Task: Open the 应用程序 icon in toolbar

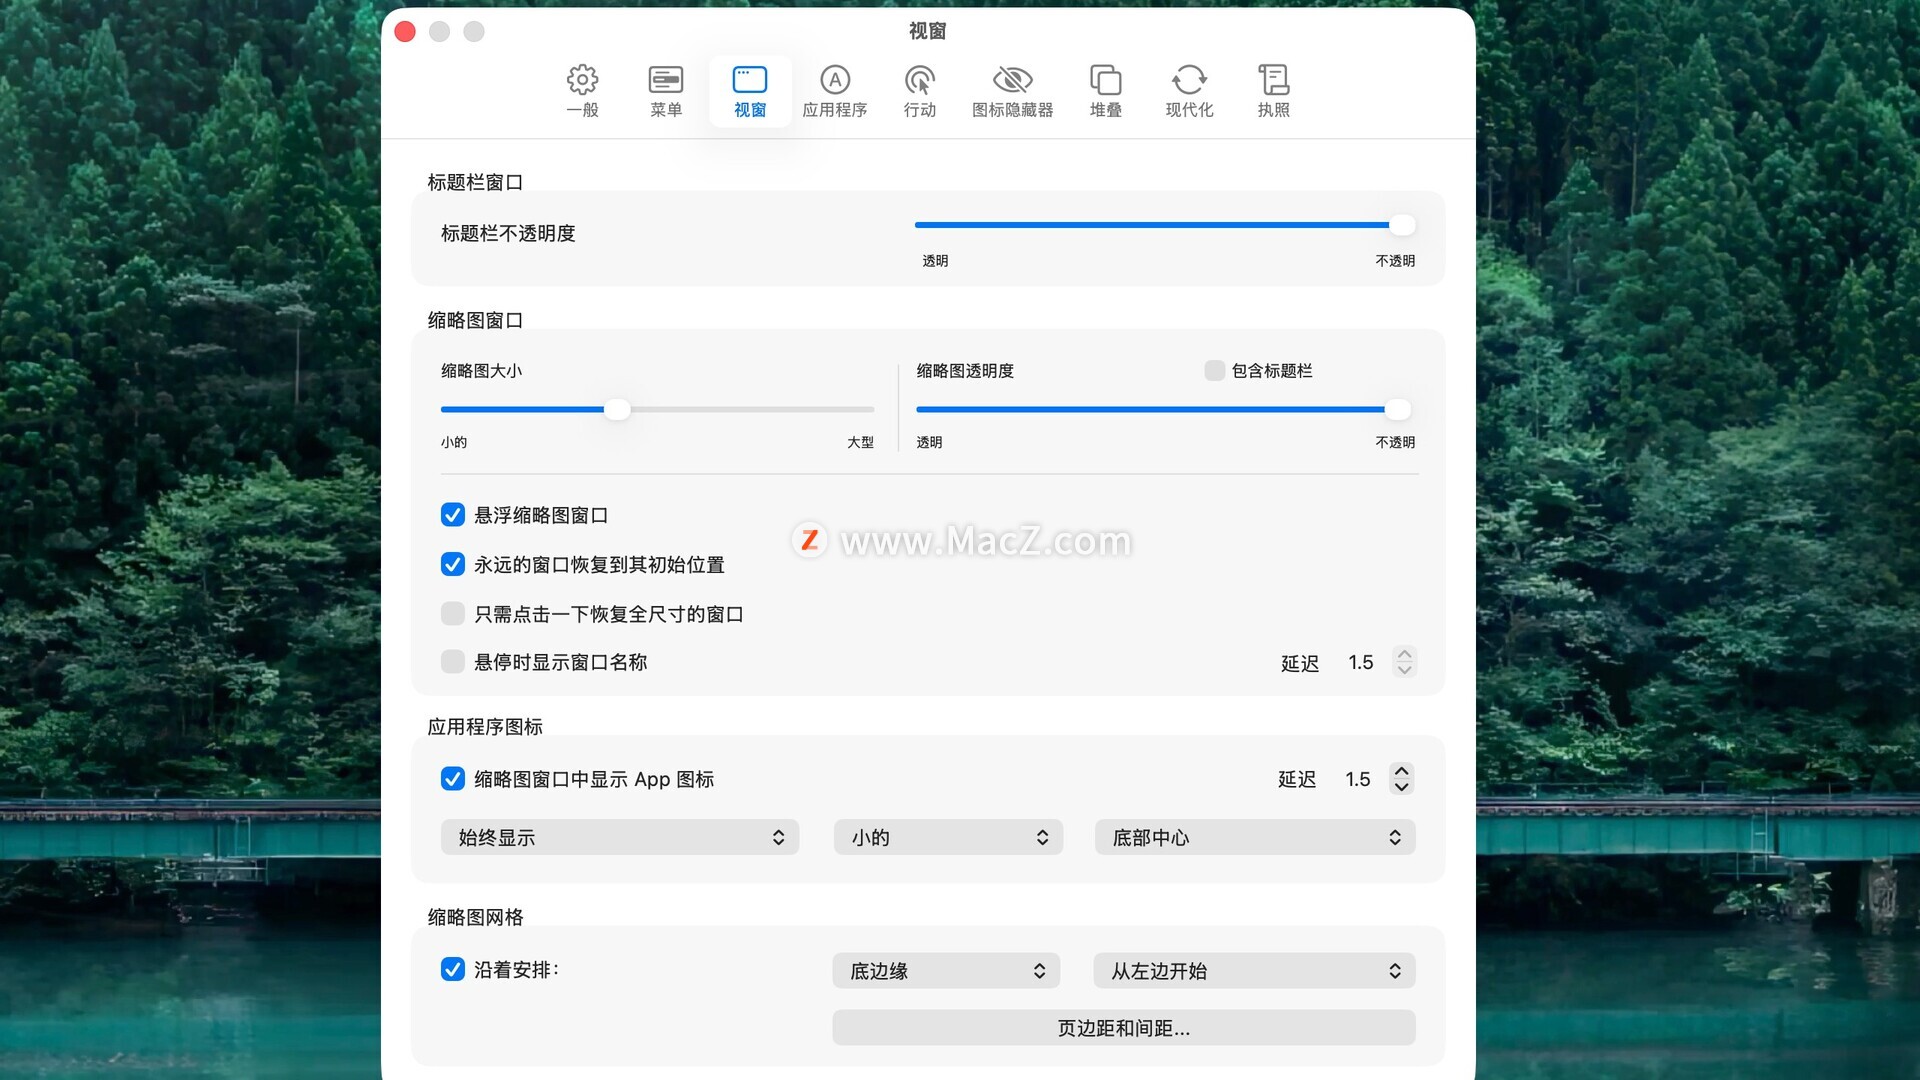Action: 835,79
